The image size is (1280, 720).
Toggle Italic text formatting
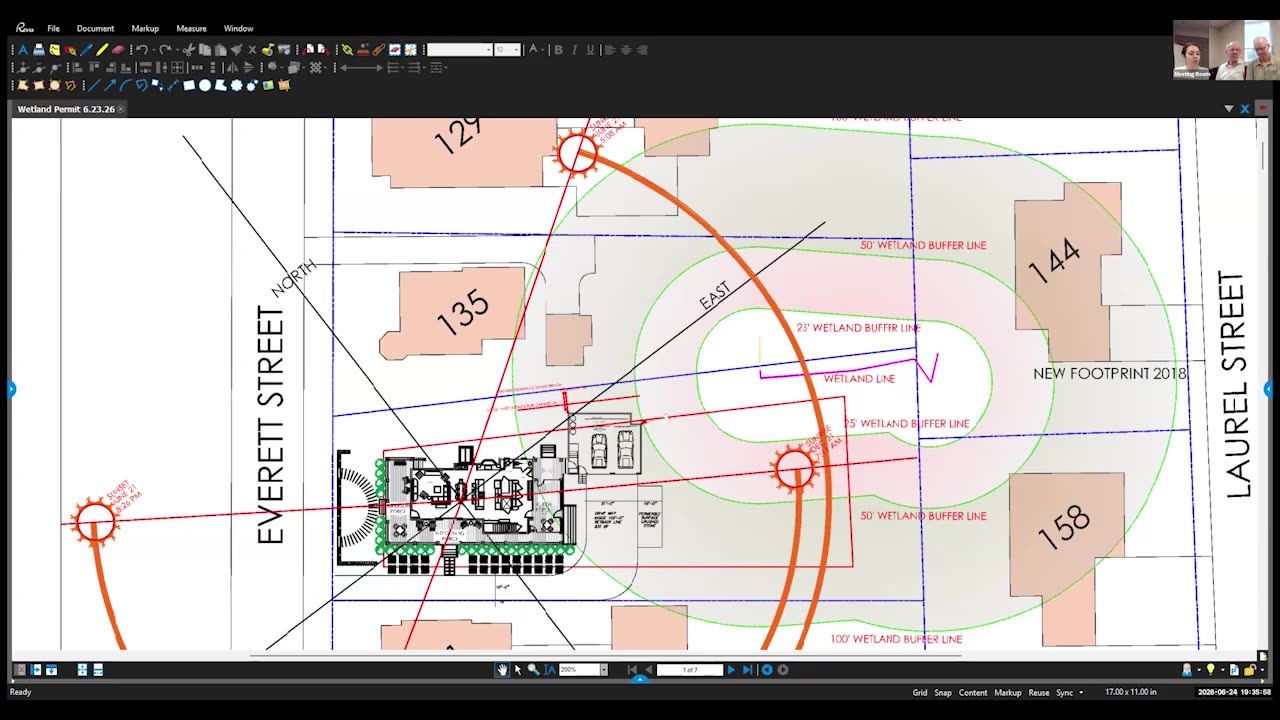(575, 50)
